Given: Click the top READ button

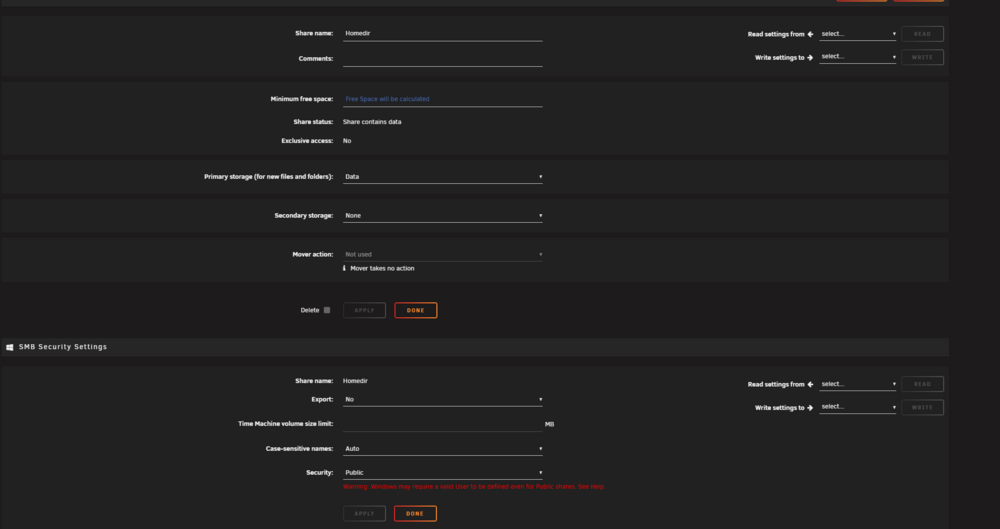Looking at the screenshot, I should point(922,34).
